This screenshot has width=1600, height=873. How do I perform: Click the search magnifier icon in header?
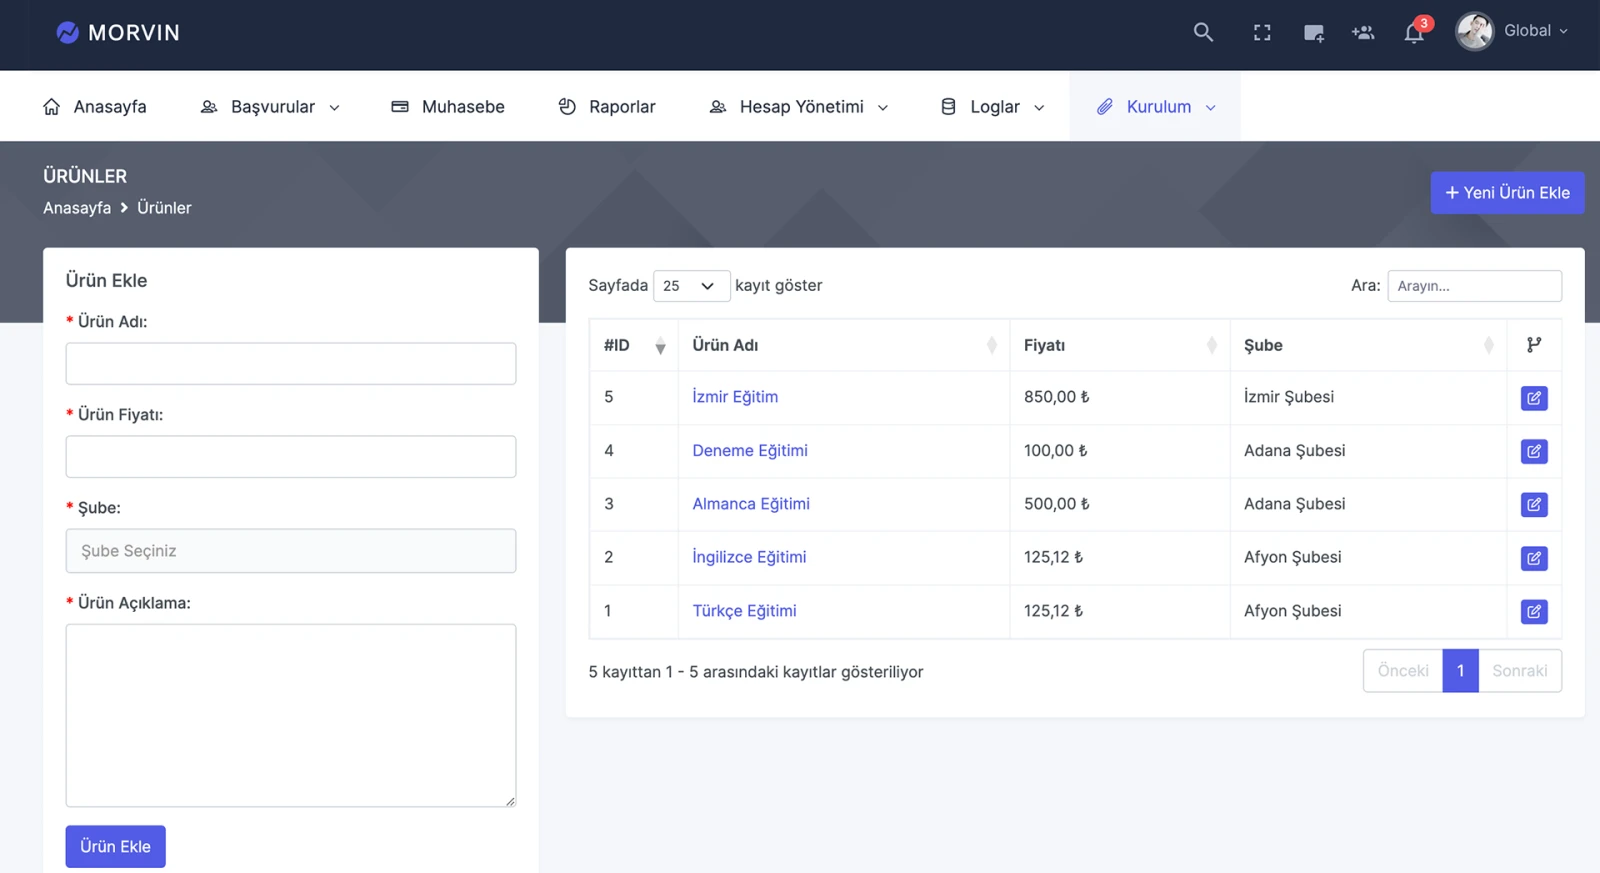pyautogui.click(x=1203, y=32)
